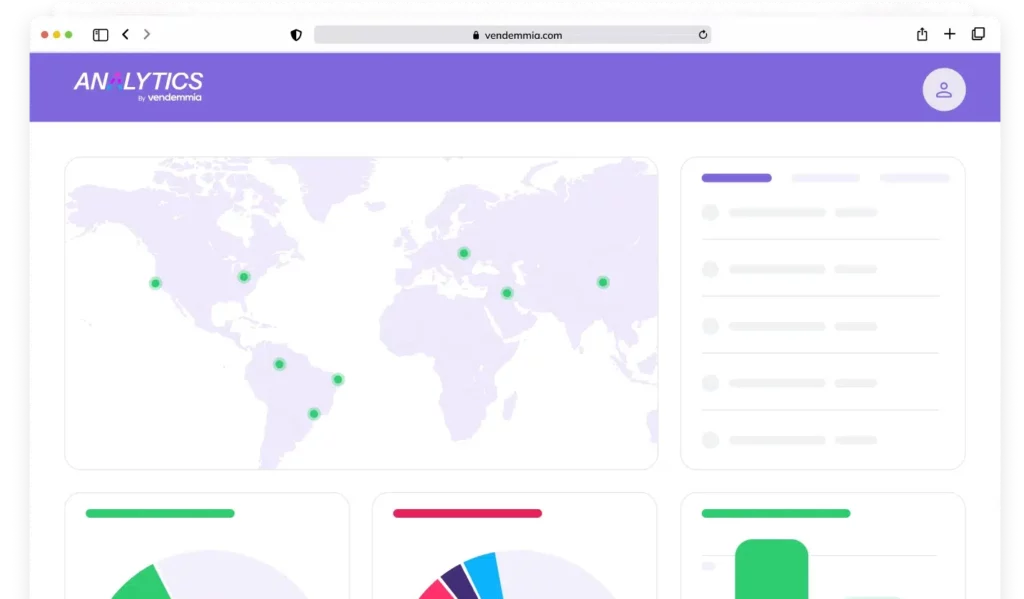Go back with the browser back arrow
This screenshot has width=1024, height=599.
click(x=125, y=35)
